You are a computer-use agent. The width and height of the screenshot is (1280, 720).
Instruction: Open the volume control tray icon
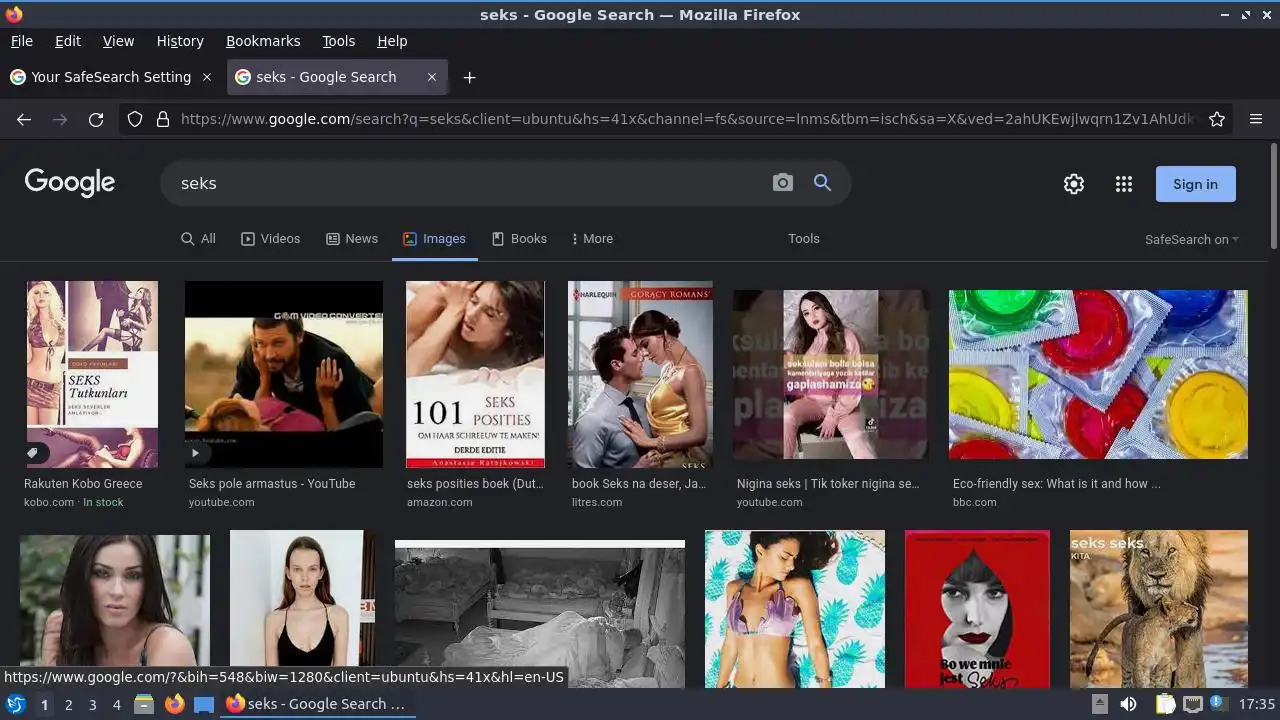pyautogui.click(x=1128, y=704)
